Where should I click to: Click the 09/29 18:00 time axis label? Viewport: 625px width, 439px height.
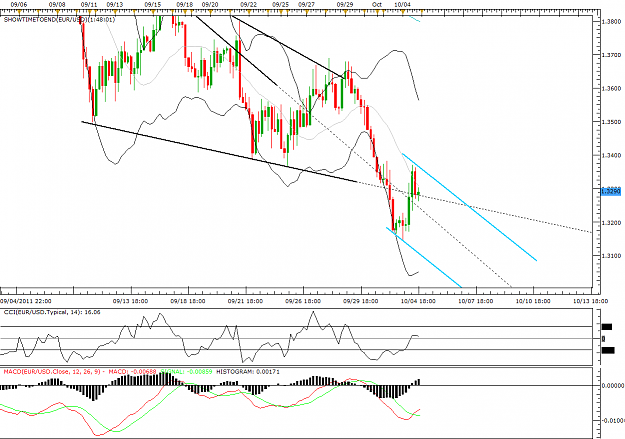tap(361, 301)
